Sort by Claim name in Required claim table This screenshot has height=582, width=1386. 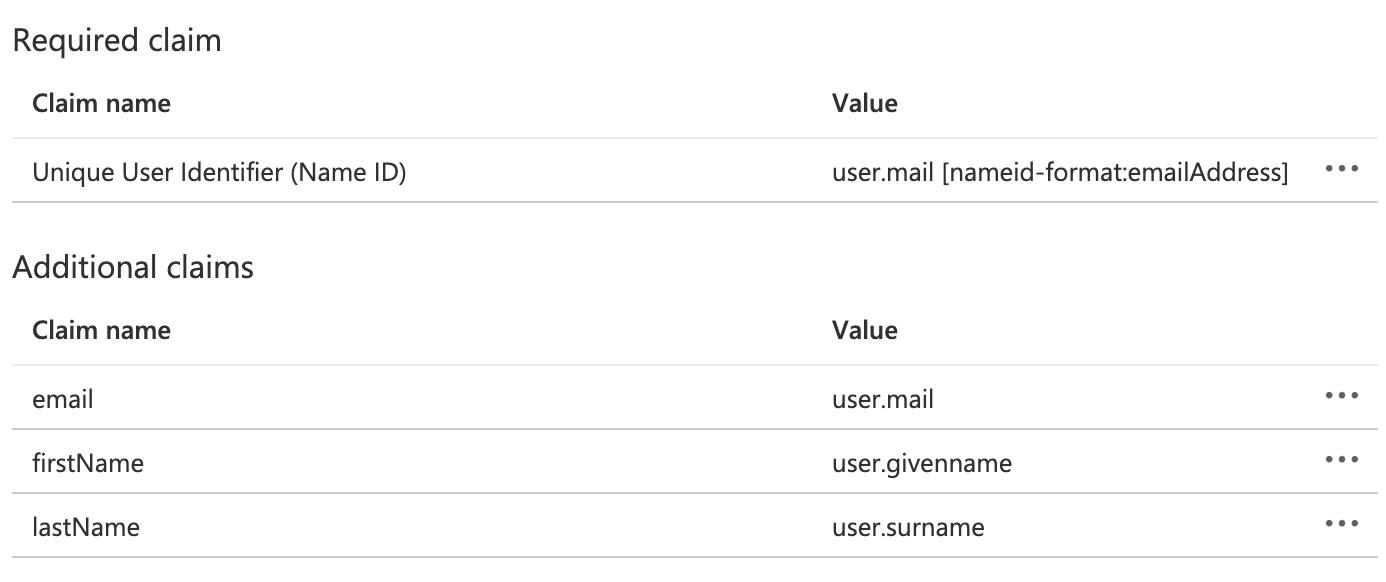pyautogui.click(x=101, y=103)
